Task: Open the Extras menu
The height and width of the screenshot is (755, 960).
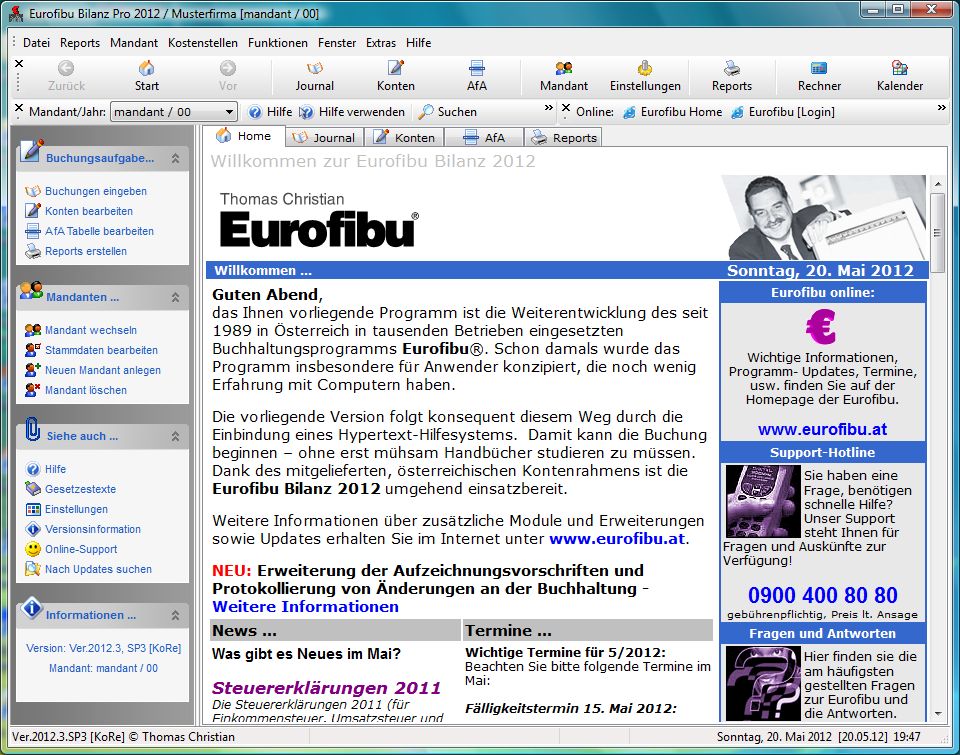Action: pos(381,43)
